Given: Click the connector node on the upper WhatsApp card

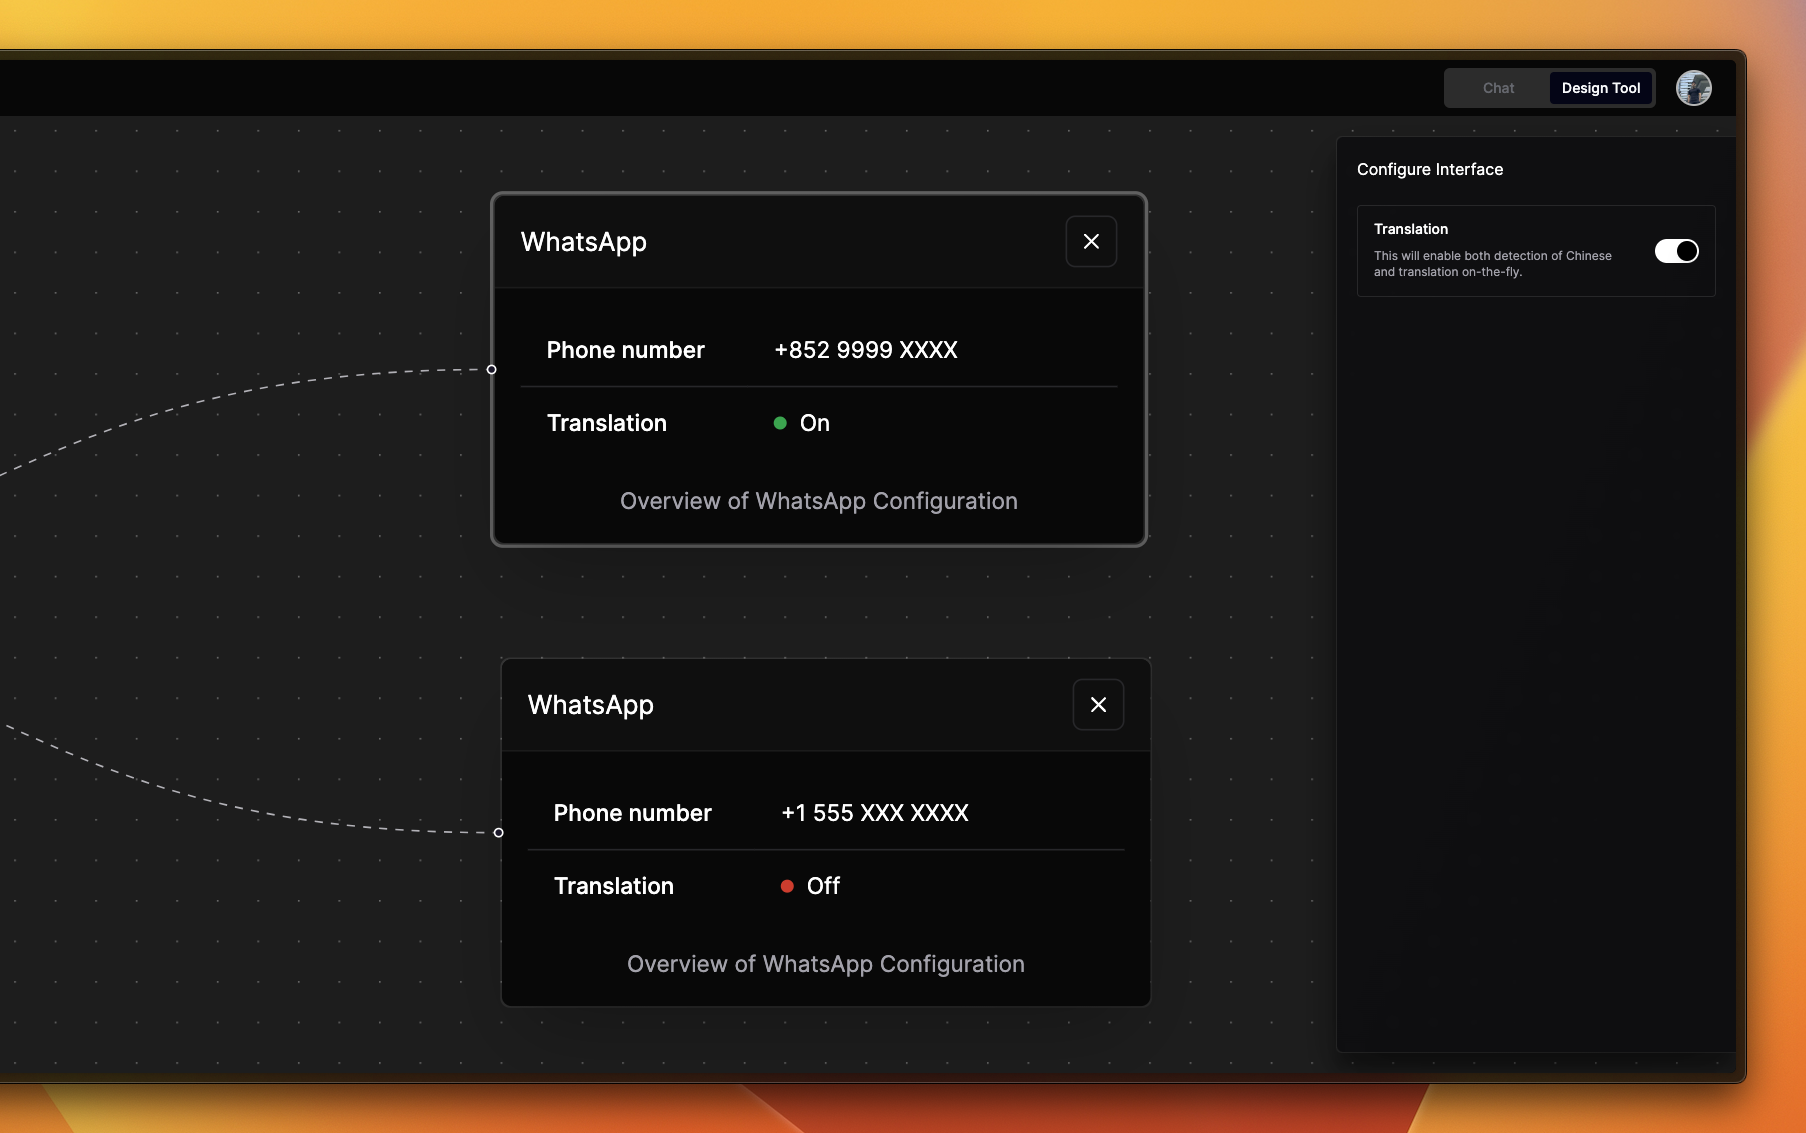Looking at the screenshot, I should point(491,370).
